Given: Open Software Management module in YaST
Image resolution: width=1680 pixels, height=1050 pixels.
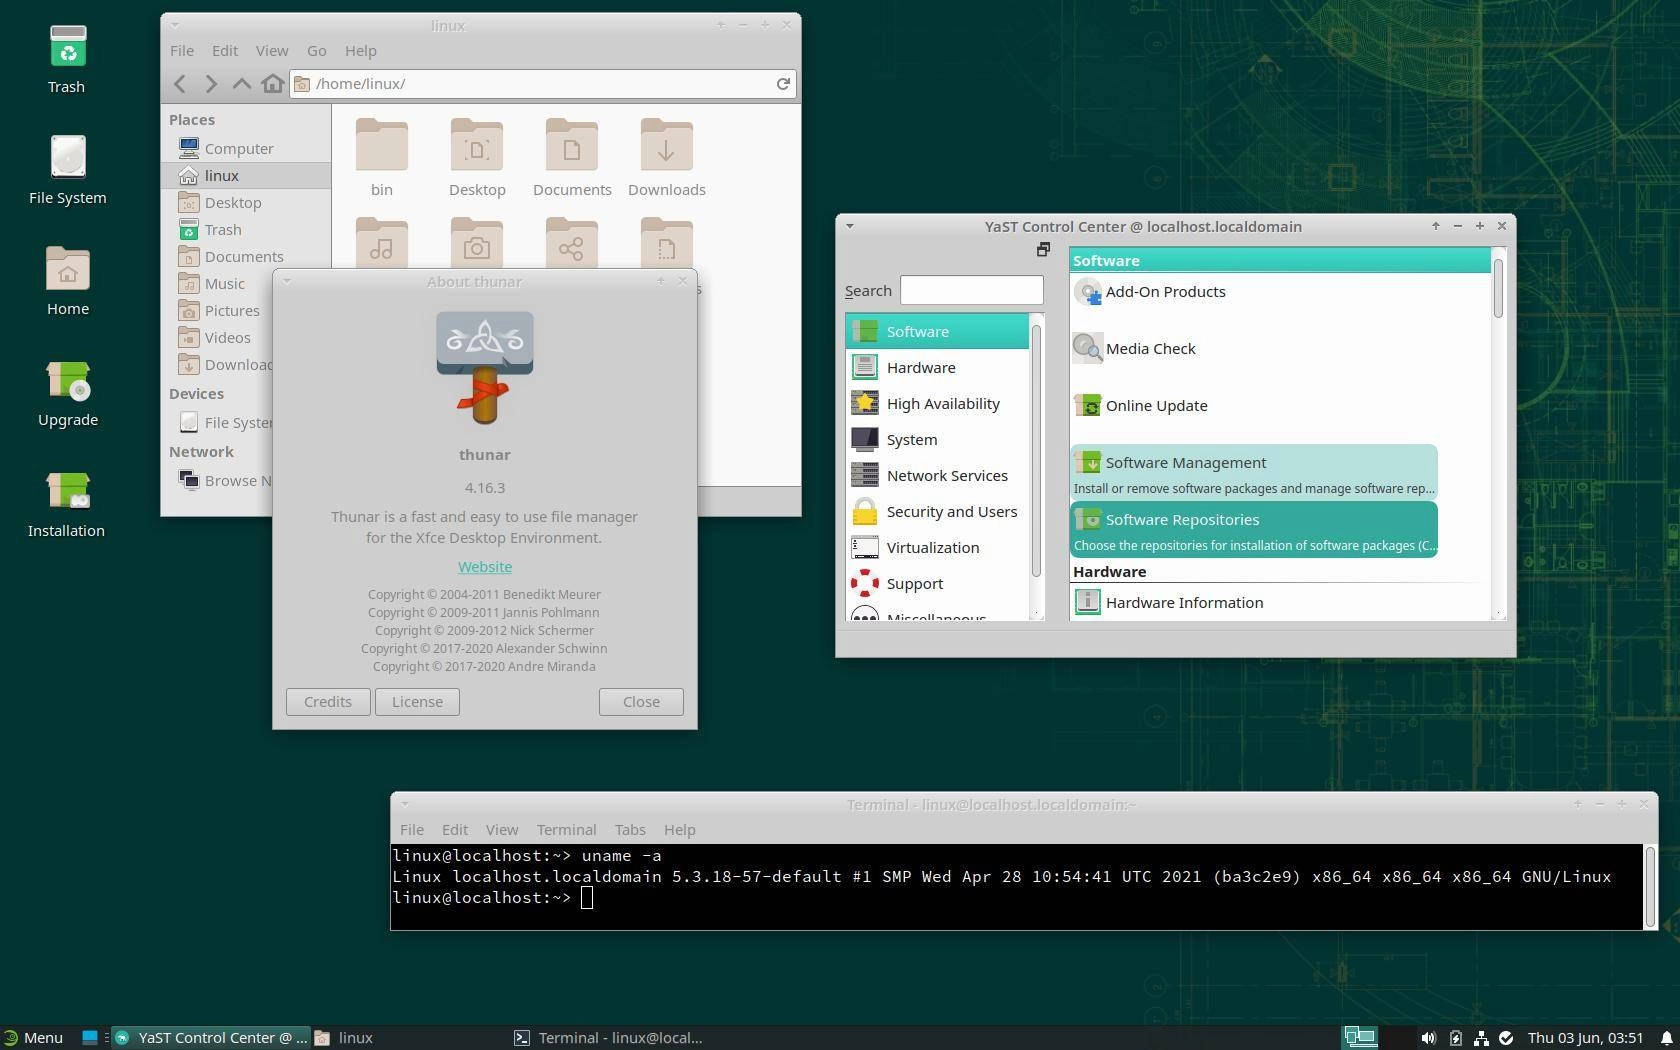Looking at the screenshot, I should point(1254,473).
